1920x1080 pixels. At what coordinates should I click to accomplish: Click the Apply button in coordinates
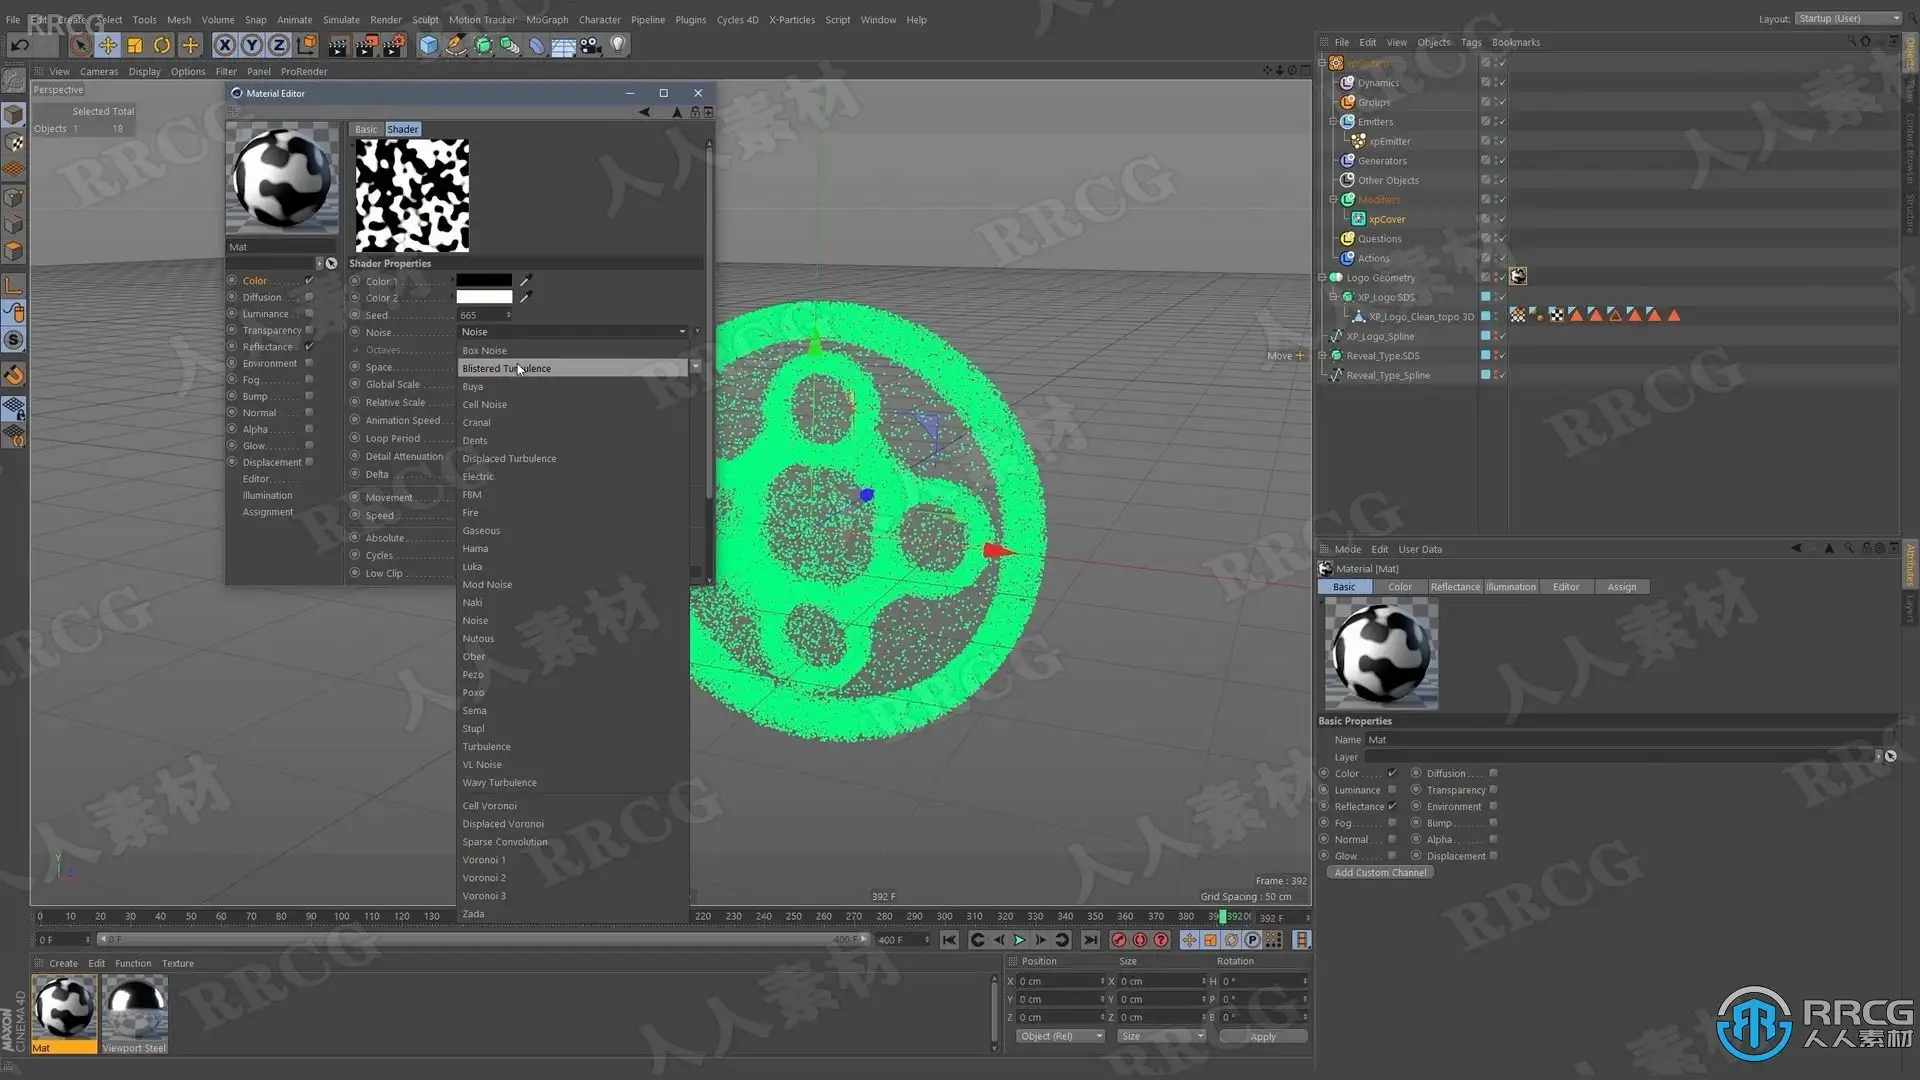click(x=1262, y=1037)
